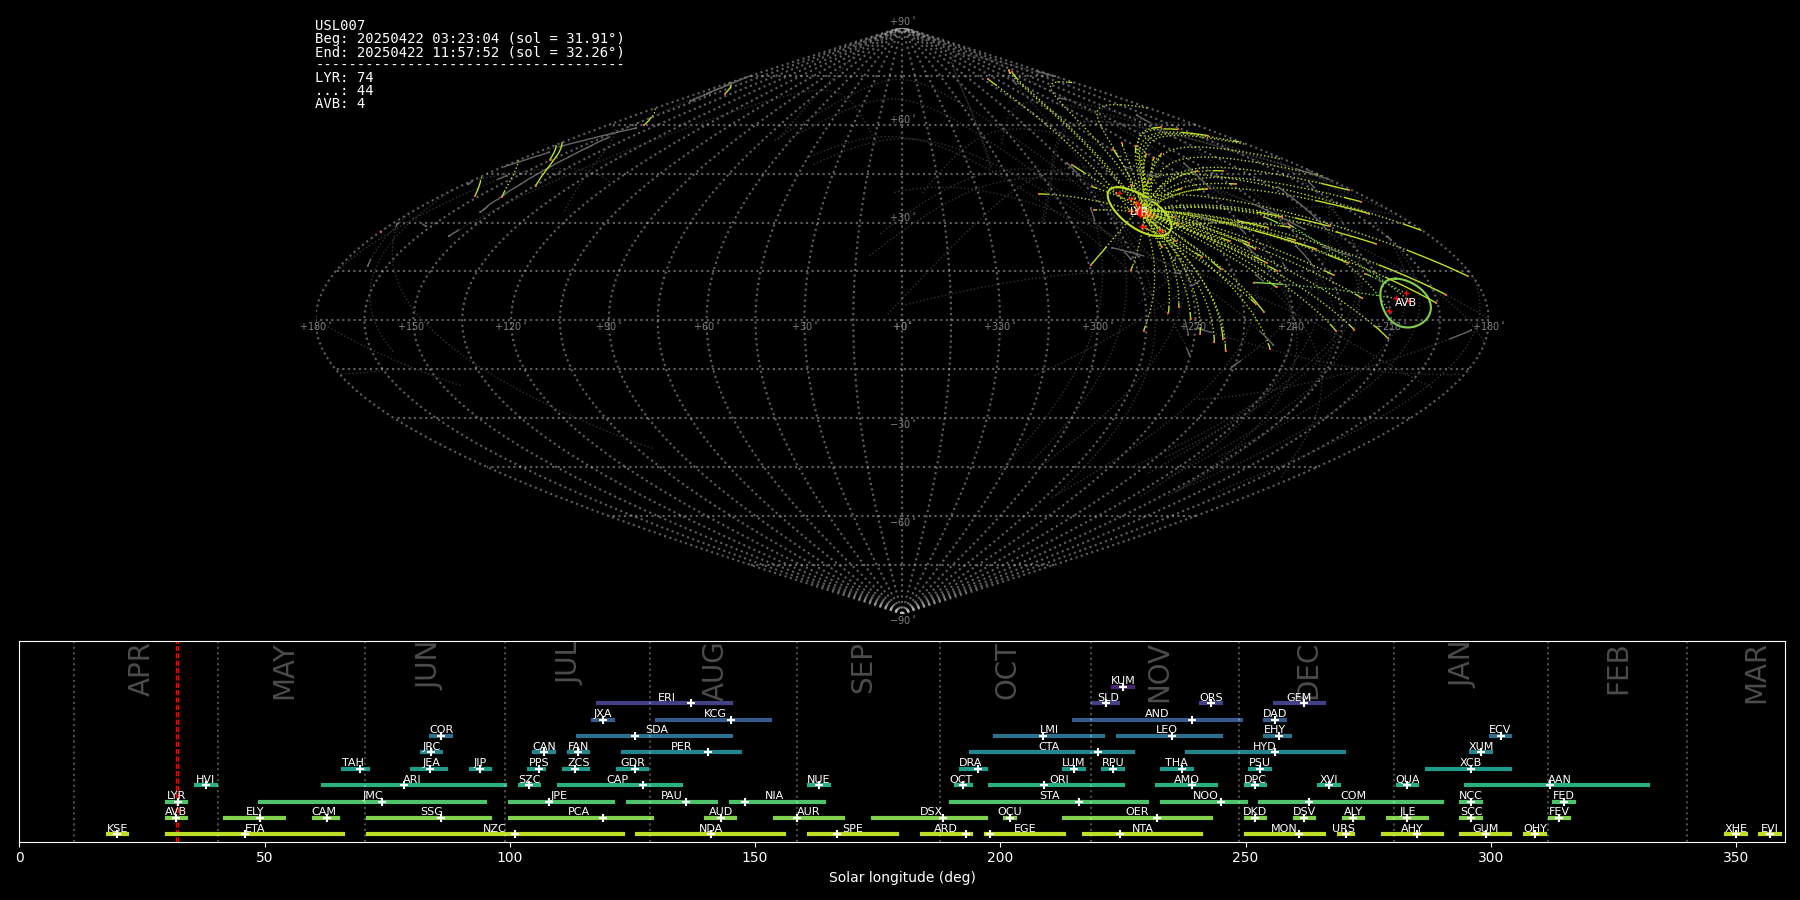Click the FEB month label
The height and width of the screenshot is (900, 1800).
(x=1618, y=670)
